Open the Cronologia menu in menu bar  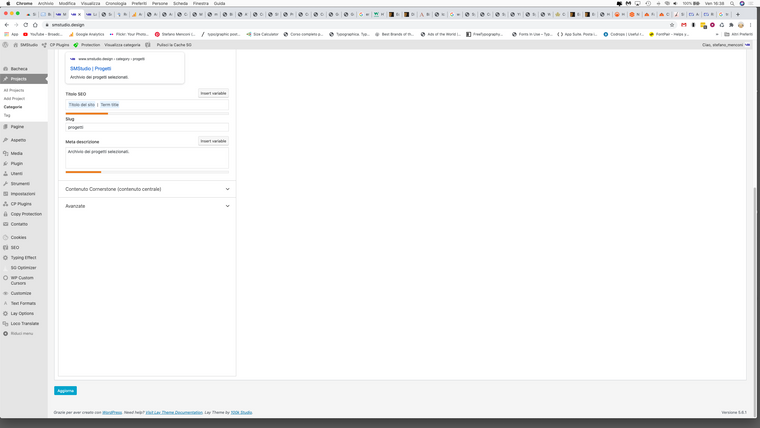pos(116,3)
